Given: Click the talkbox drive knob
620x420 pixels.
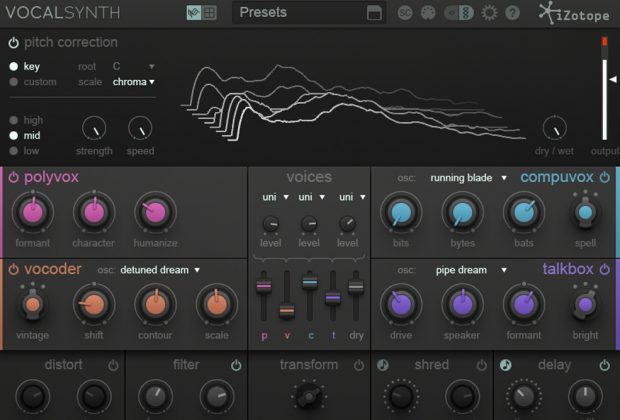Looking at the screenshot, I should (x=401, y=304).
